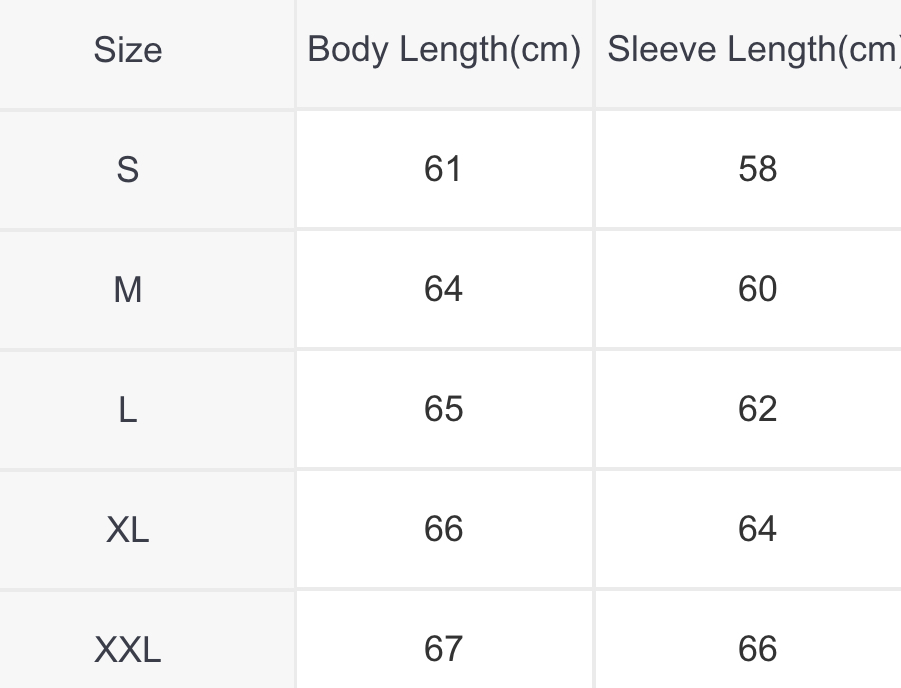The width and height of the screenshot is (901, 688).
Task: Click the word Length in Body Length header
Action: [453, 51]
